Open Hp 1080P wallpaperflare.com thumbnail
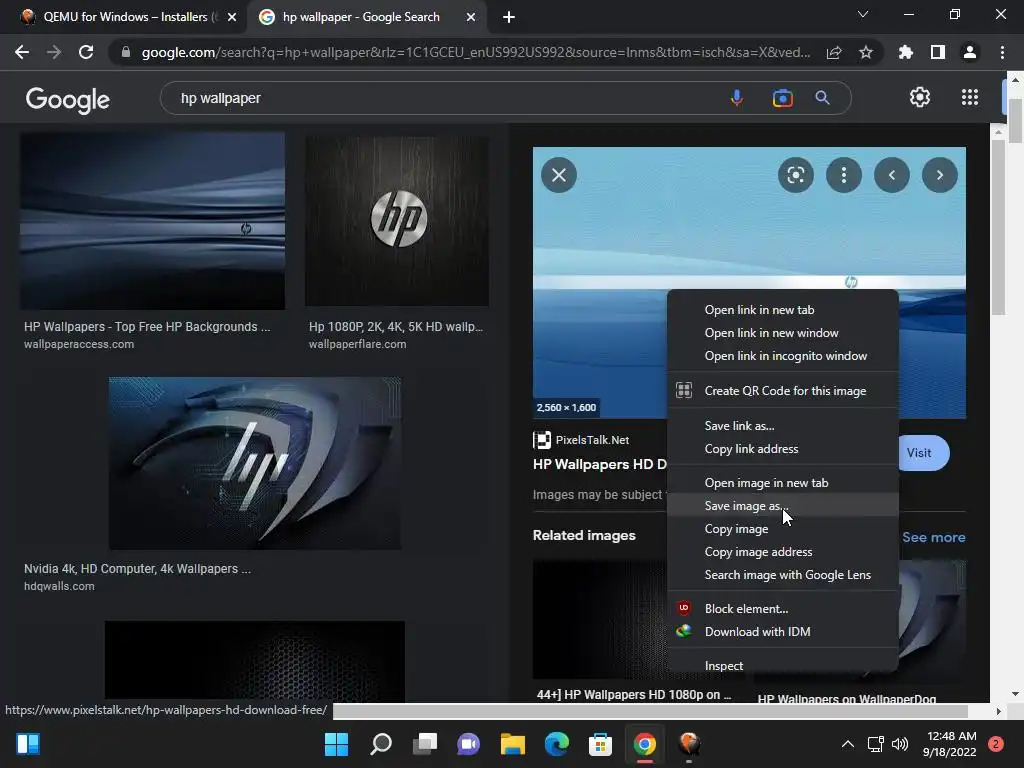 click(x=396, y=221)
